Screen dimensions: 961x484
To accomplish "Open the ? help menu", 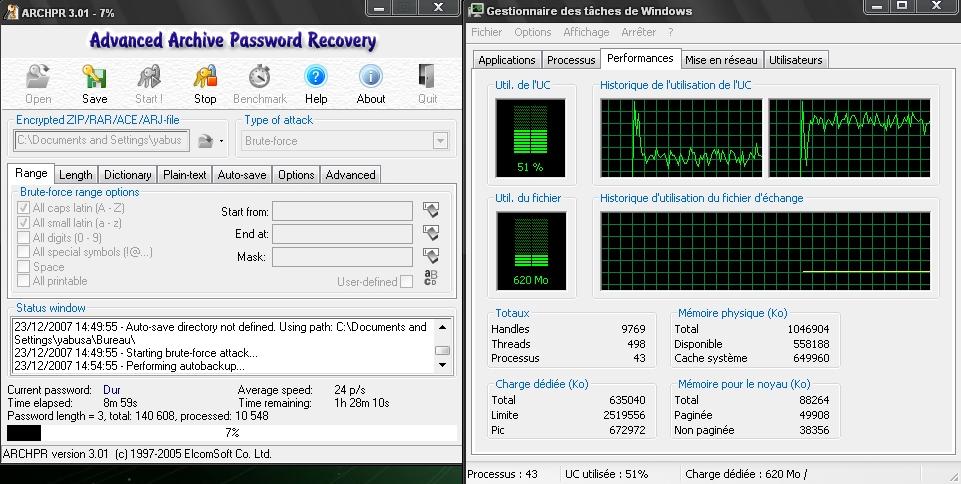I will point(670,32).
